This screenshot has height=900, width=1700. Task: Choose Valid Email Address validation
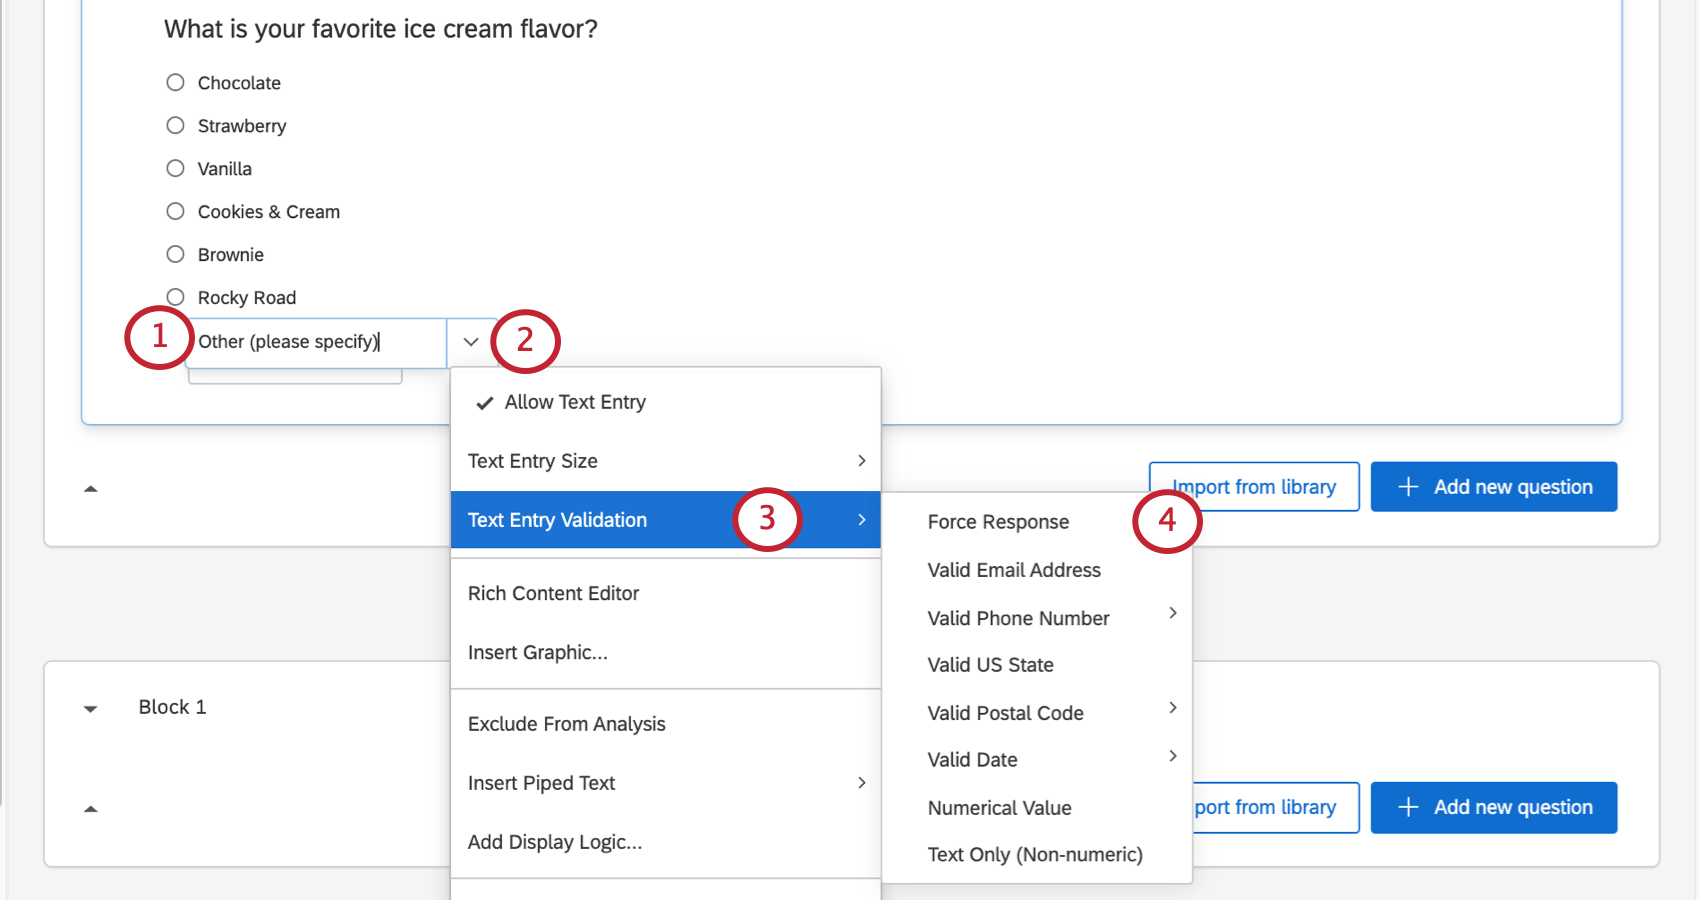(x=1014, y=570)
